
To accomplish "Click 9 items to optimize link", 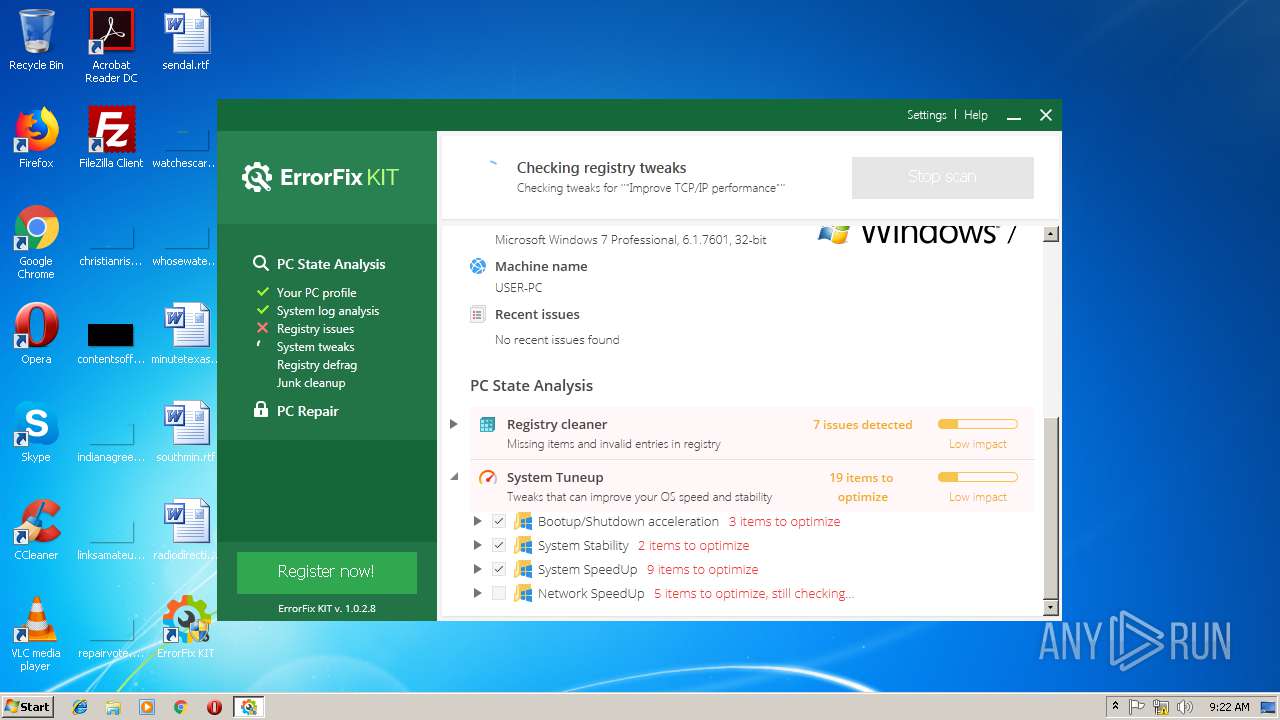I will coord(702,569).
